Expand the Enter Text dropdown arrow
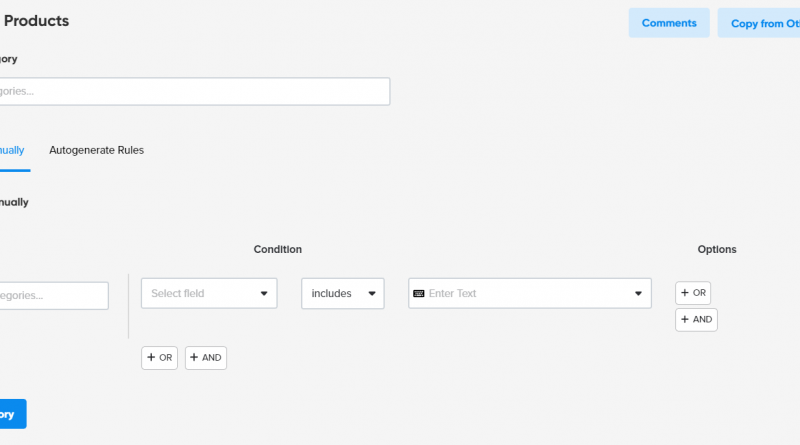Screen dimensions: 800x445 click(639, 294)
